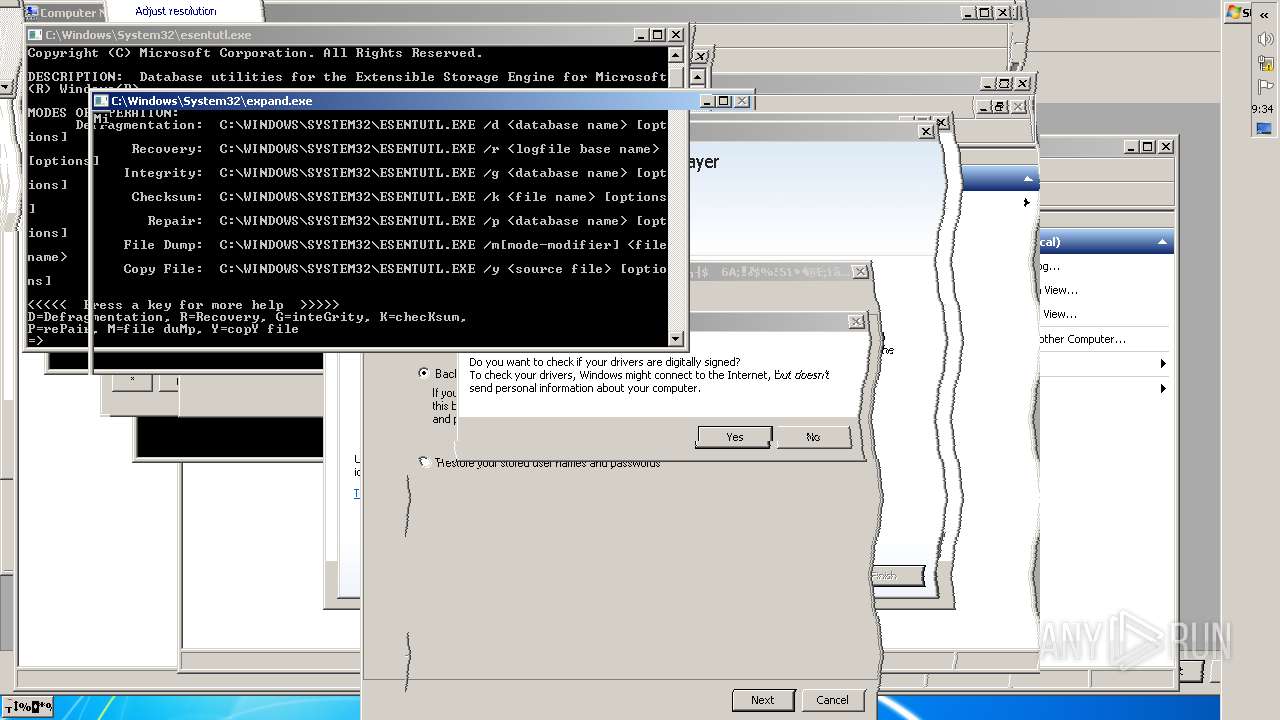Screen dimensions: 1280x720
Task: Click the 'Copyright (C) Microsoft Corporation' console line
Action: (255, 53)
